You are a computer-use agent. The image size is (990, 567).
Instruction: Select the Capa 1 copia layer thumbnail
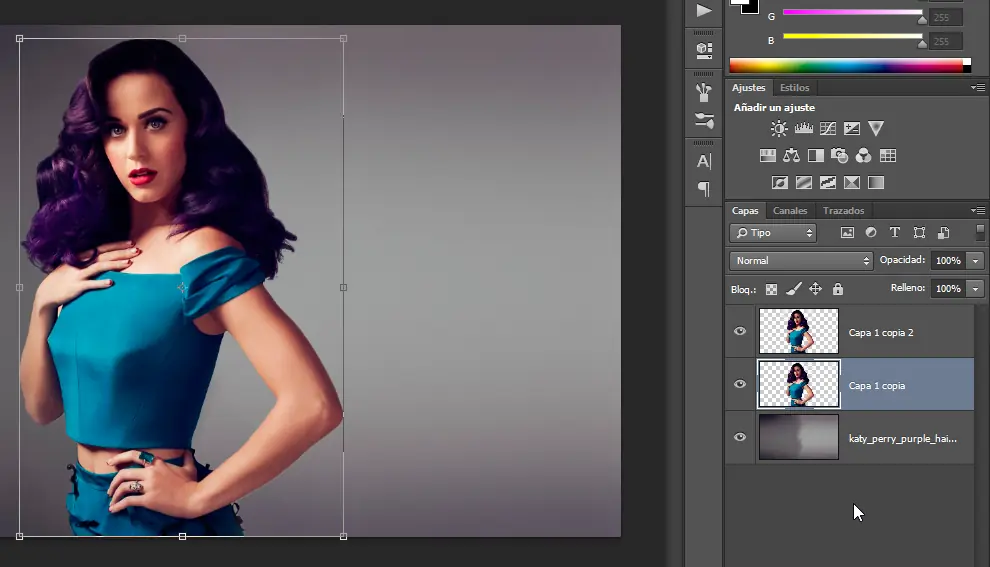[799, 384]
